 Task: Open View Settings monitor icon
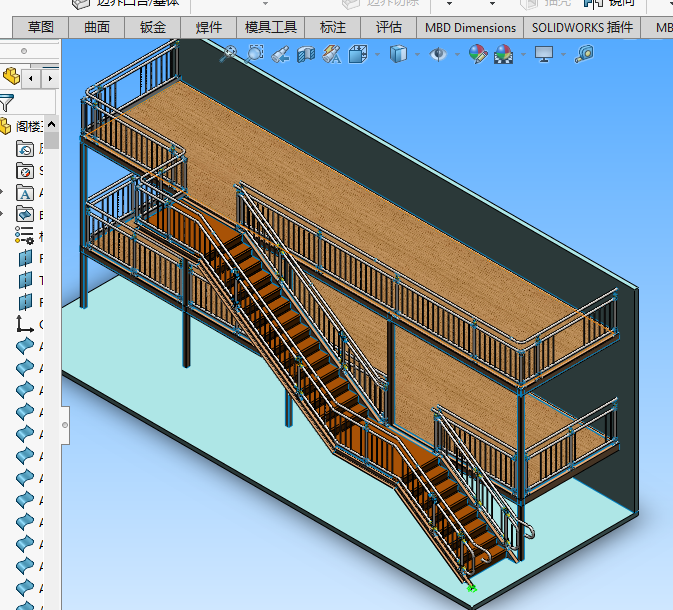(544, 54)
